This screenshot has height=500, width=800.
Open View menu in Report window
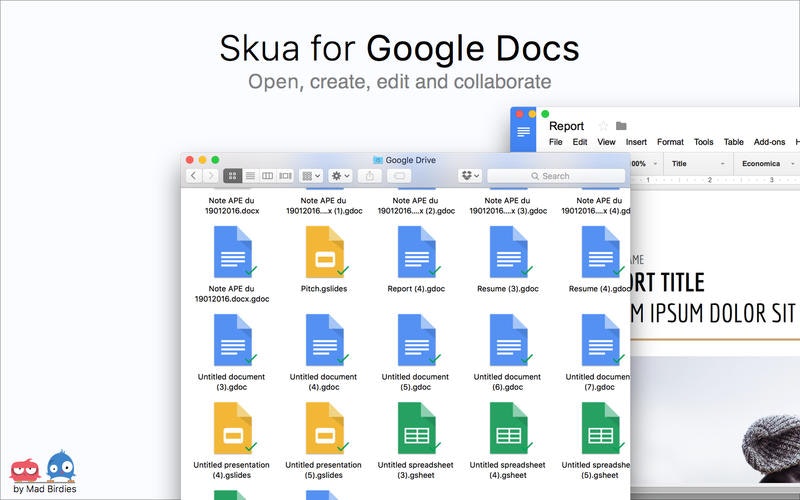(606, 142)
